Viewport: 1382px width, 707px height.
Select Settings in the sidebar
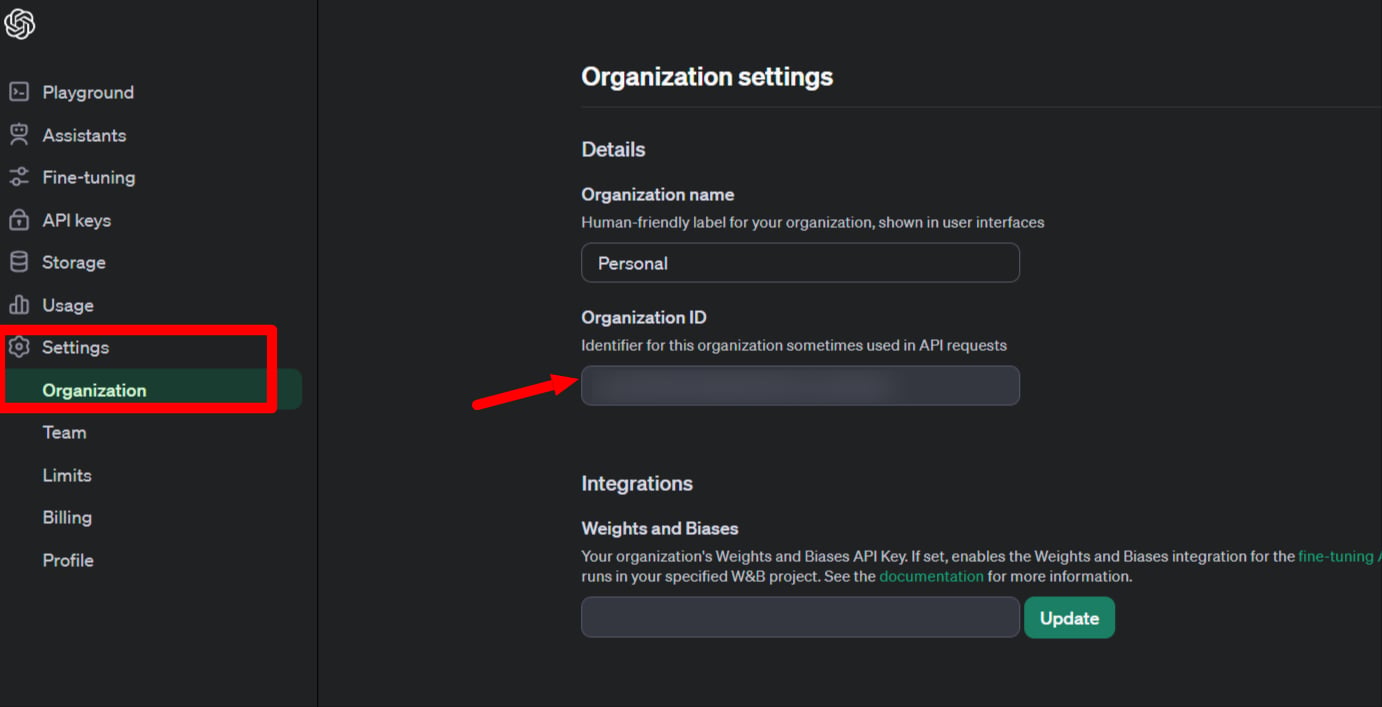click(x=76, y=347)
